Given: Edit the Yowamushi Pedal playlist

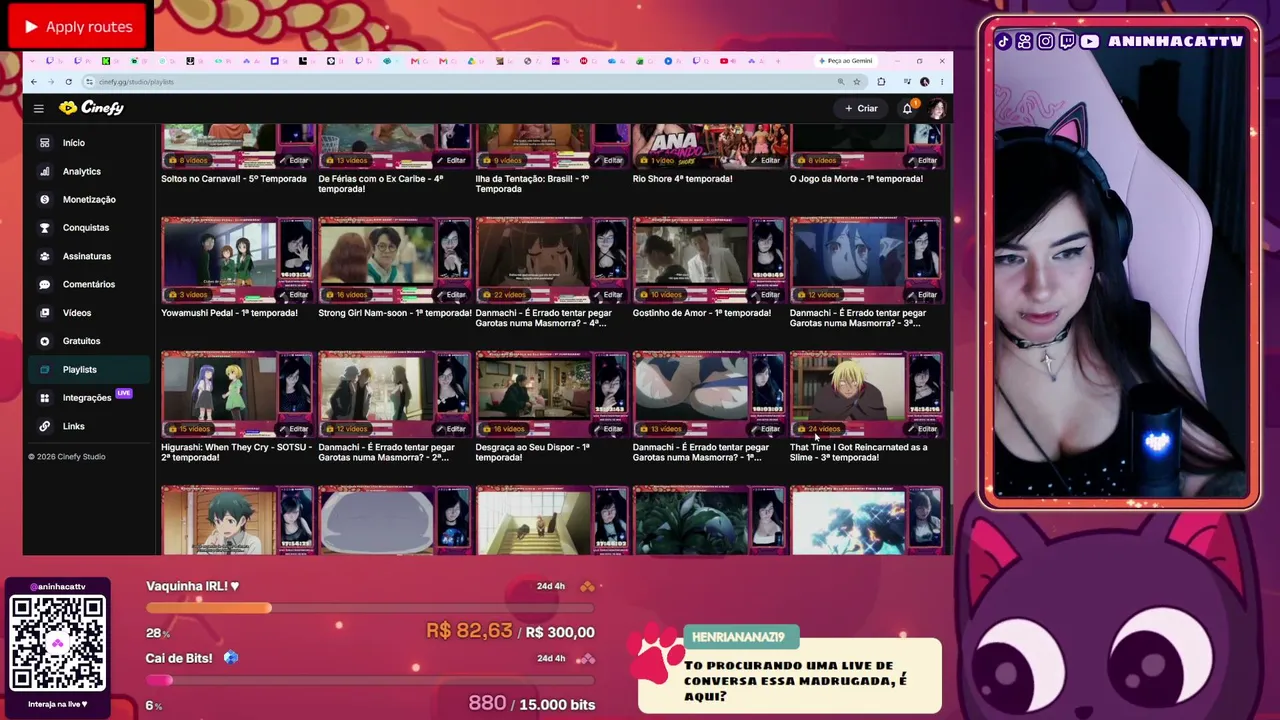Looking at the screenshot, I should [294, 295].
